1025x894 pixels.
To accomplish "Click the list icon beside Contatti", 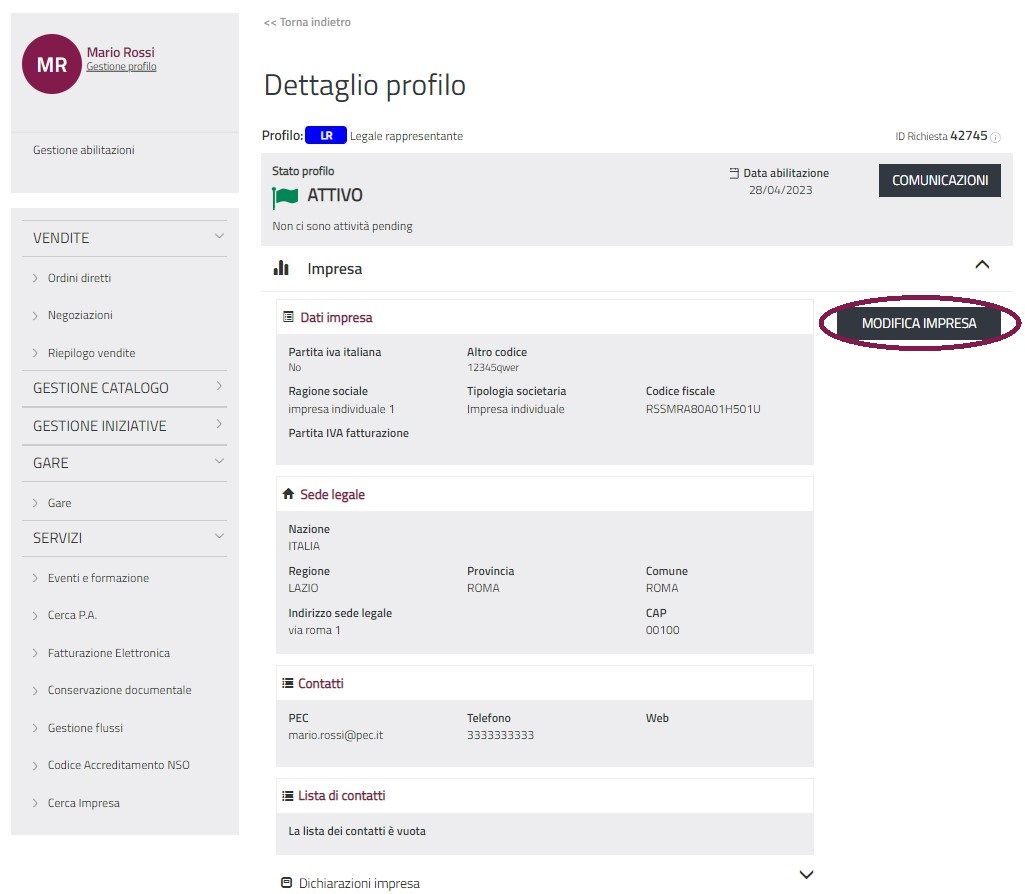I will tap(288, 683).
